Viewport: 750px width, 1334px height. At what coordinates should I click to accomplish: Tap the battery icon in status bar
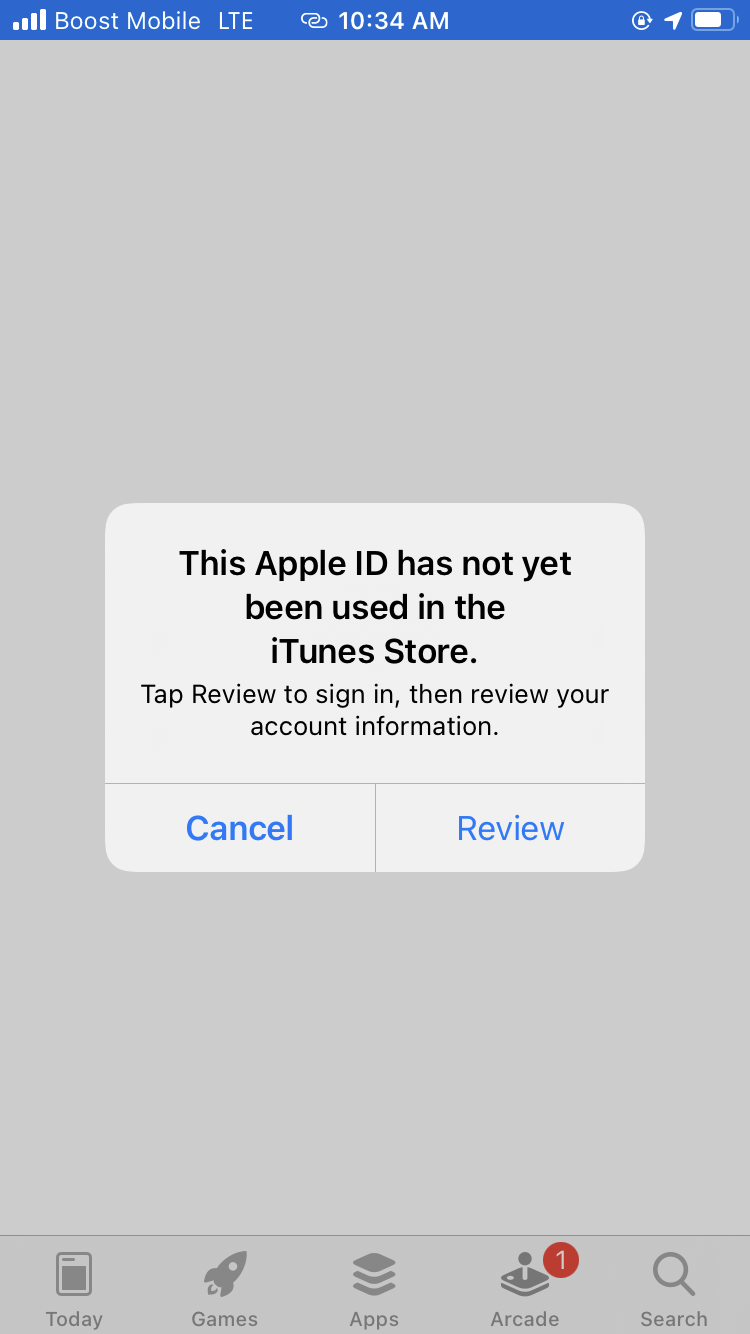pyautogui.click(x=714, y=20)
